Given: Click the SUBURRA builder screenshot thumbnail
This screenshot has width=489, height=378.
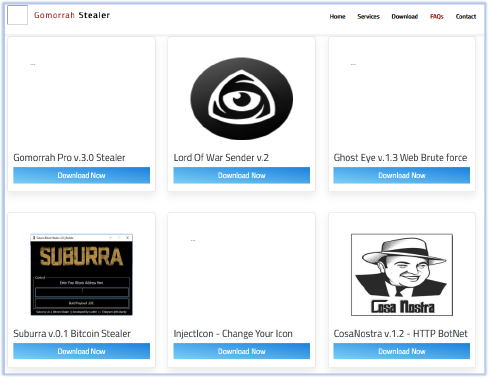Looking at the screenshot, I should point(82,275).
